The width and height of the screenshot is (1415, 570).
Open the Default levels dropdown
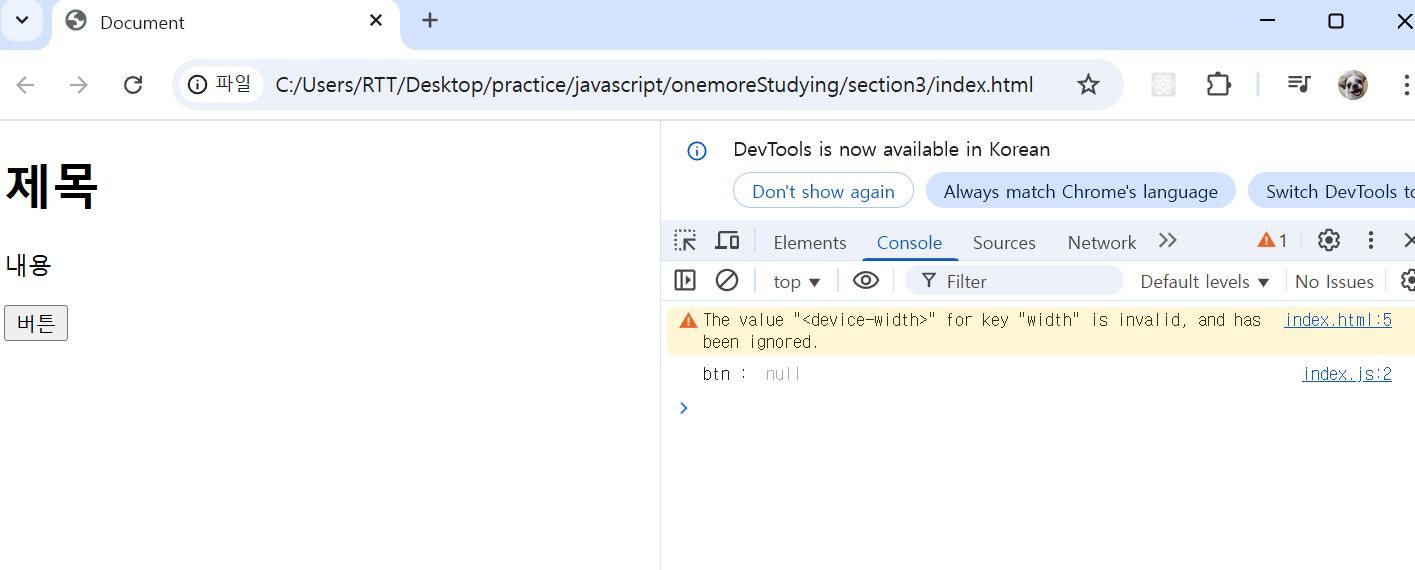coord(1205,282)
